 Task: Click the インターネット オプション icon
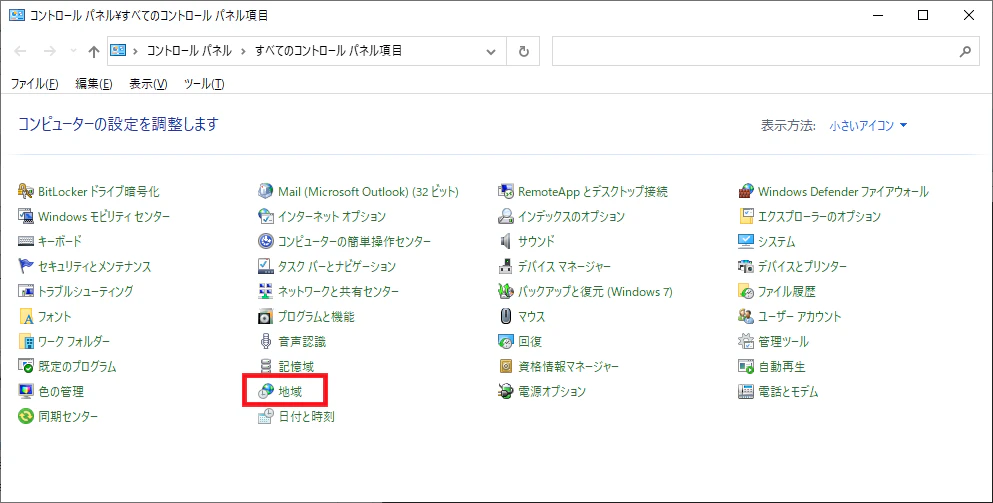[266, 217]
